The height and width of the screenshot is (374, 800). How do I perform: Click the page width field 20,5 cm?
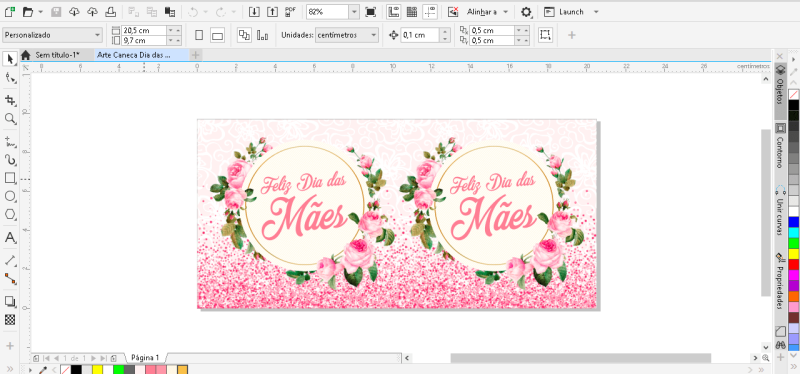(144, 31)
